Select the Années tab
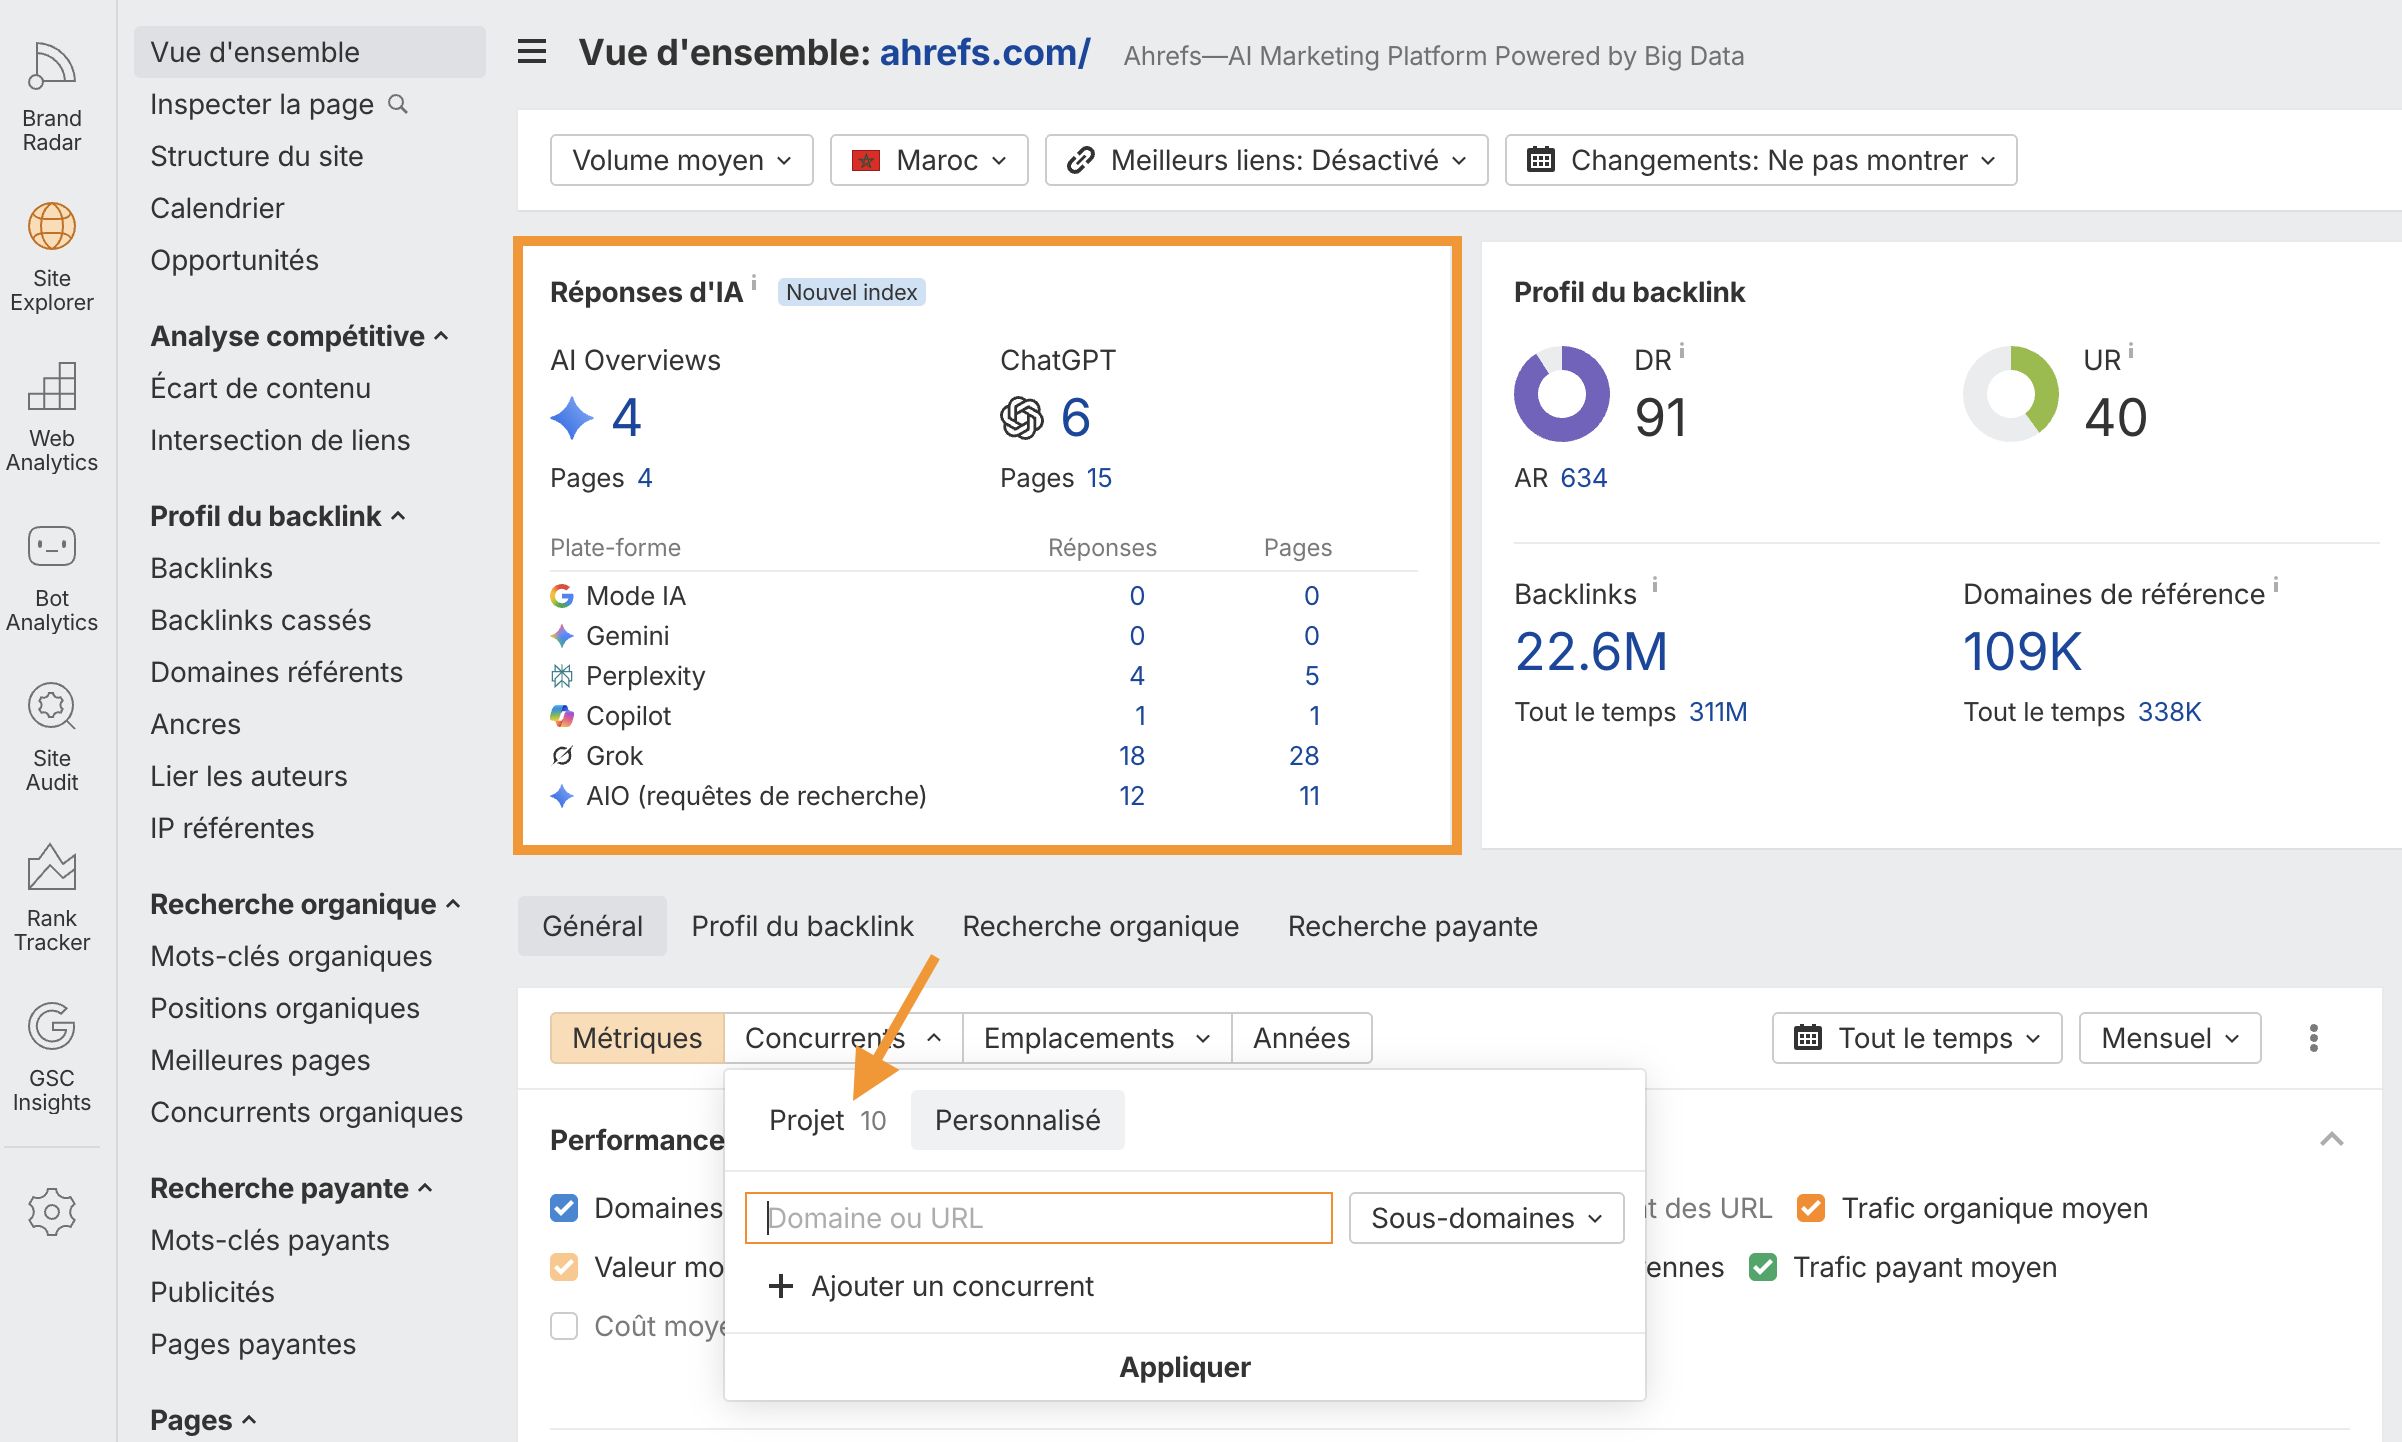 pyautogui.click(x=1301, y=1038)
